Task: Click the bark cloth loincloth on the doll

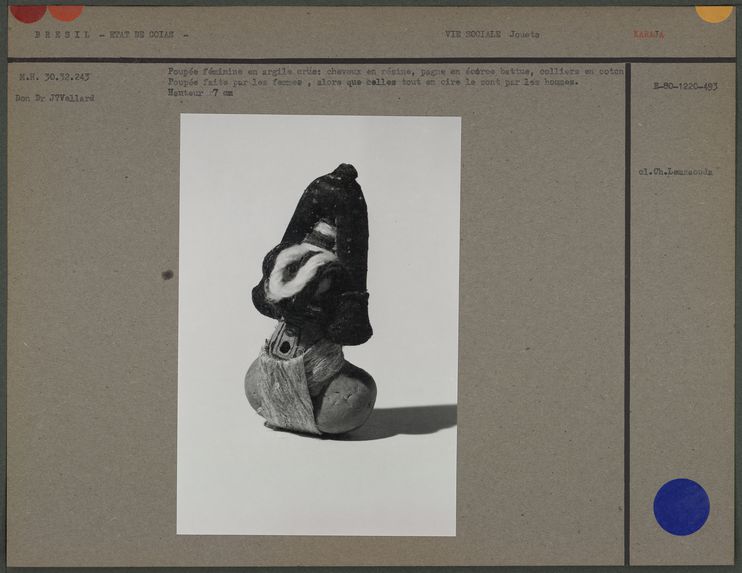Action: pyautogui.click(x=285, y=390)
